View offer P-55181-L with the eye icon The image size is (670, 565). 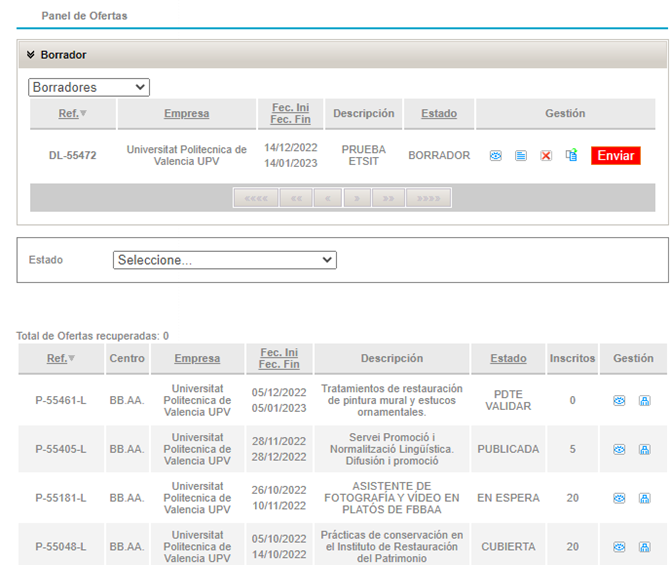point(619,498)
